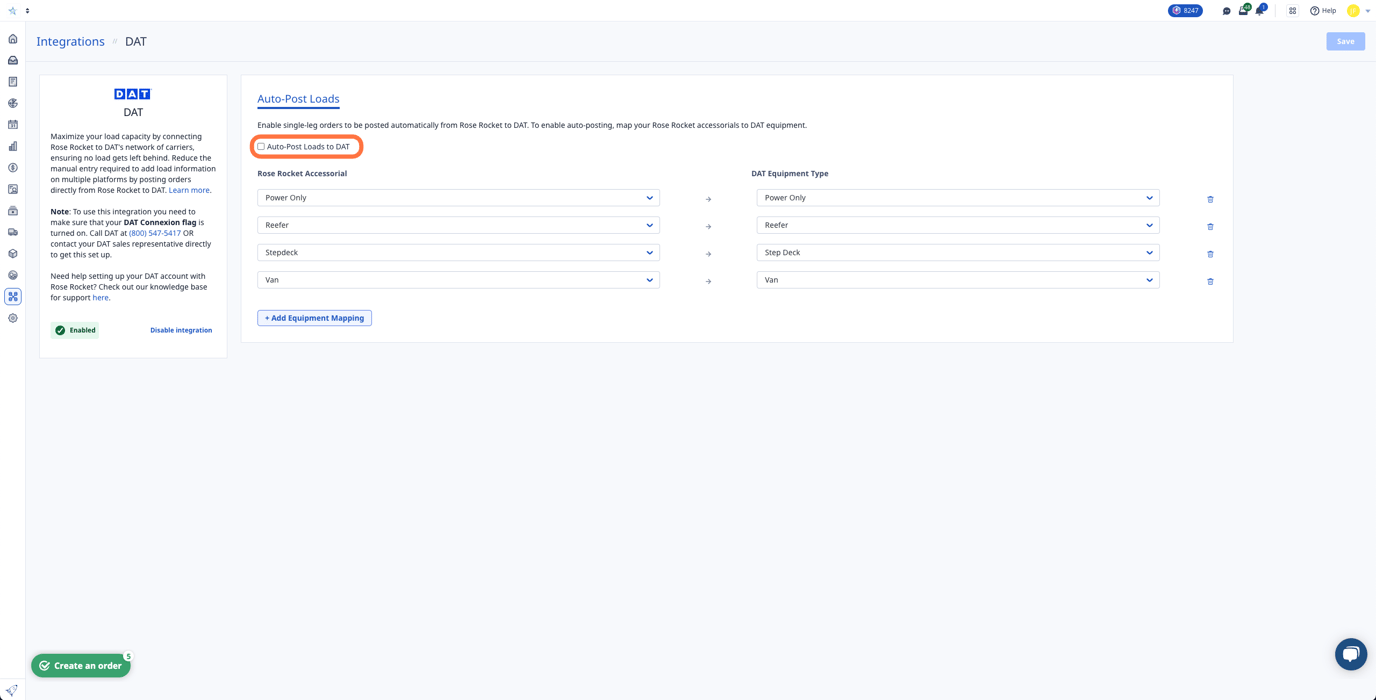Delete the Reefer equipment mapping row
Viewport: 1376px width, 700px height.
pyautogui.click(x=1210, y=226)
